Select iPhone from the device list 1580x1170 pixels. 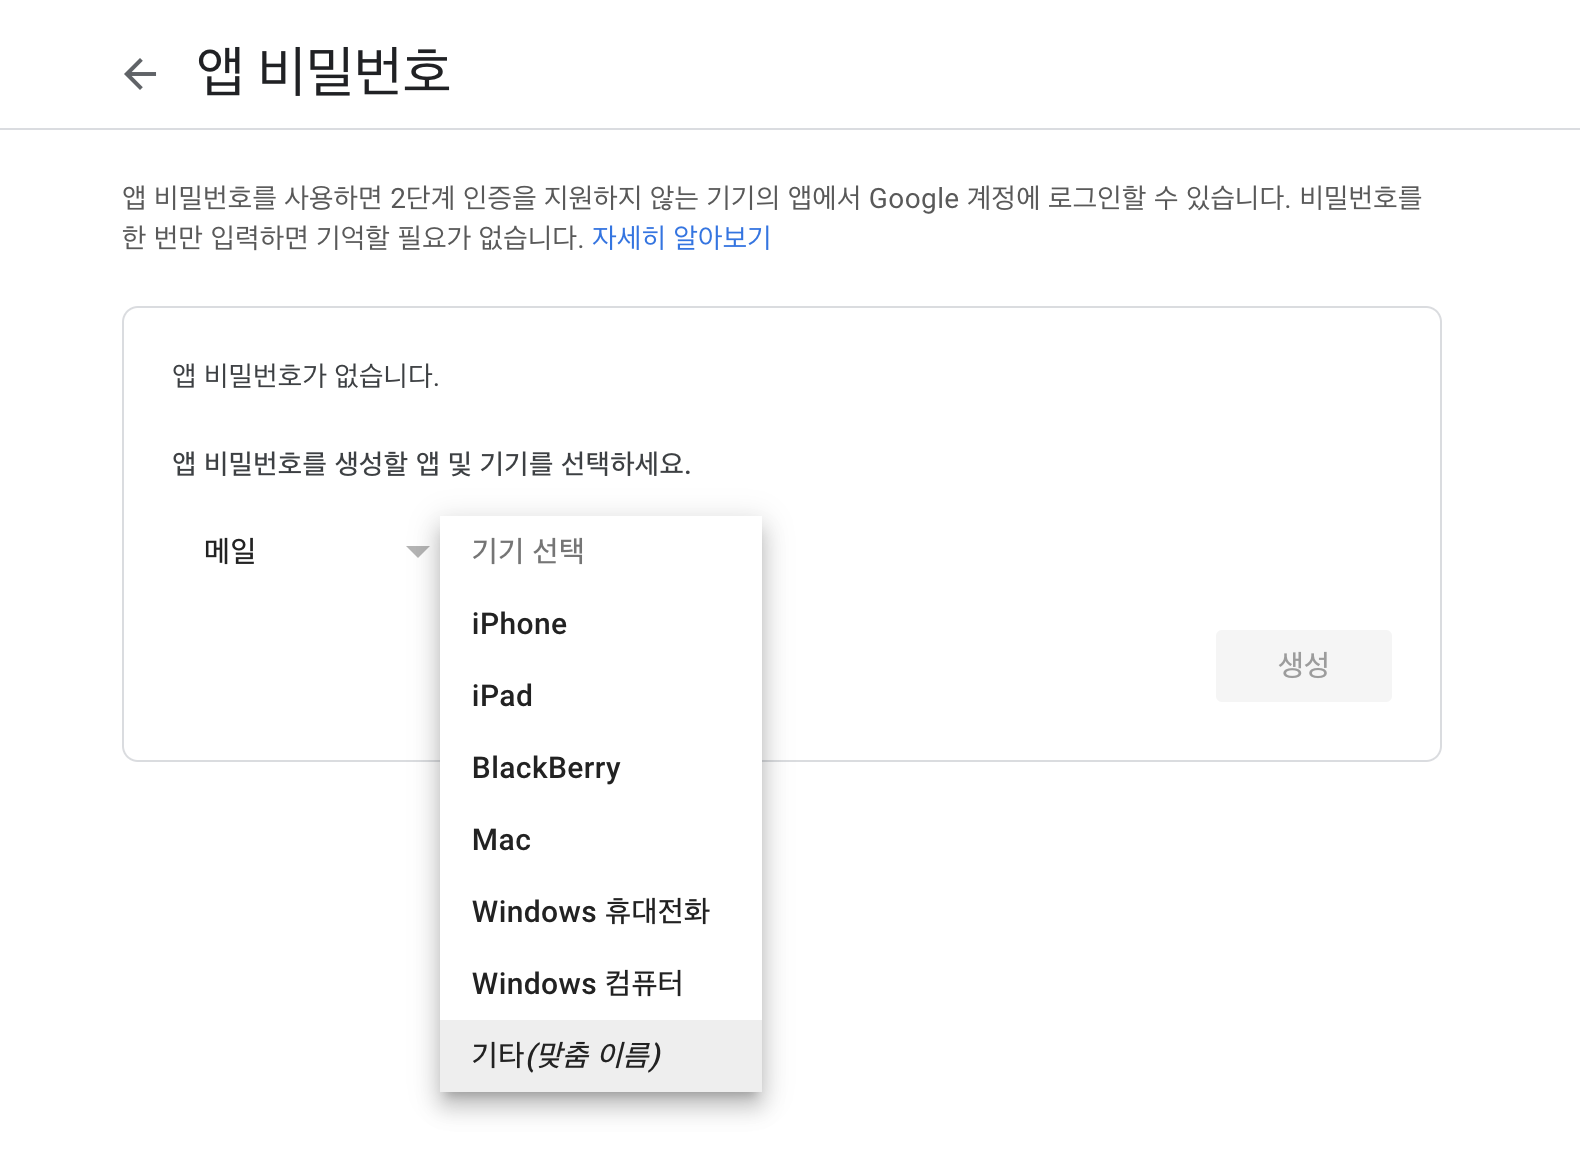tap(601, 624)
